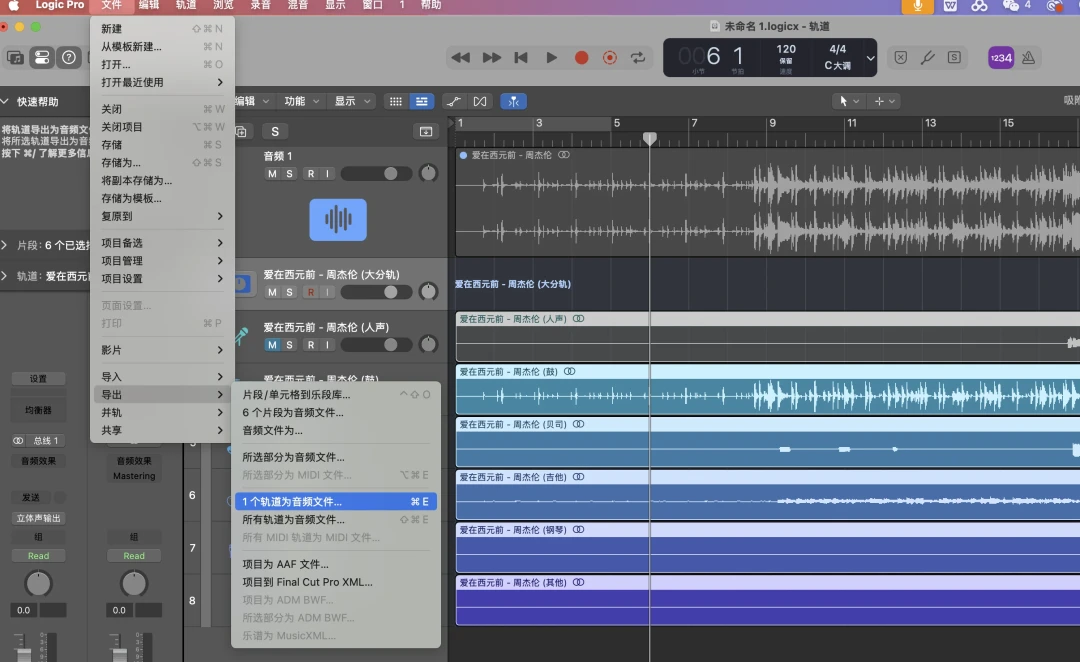Click the 设置 button in channel strip
This screenshot has height=662, width=1080.
click(38, 379)
